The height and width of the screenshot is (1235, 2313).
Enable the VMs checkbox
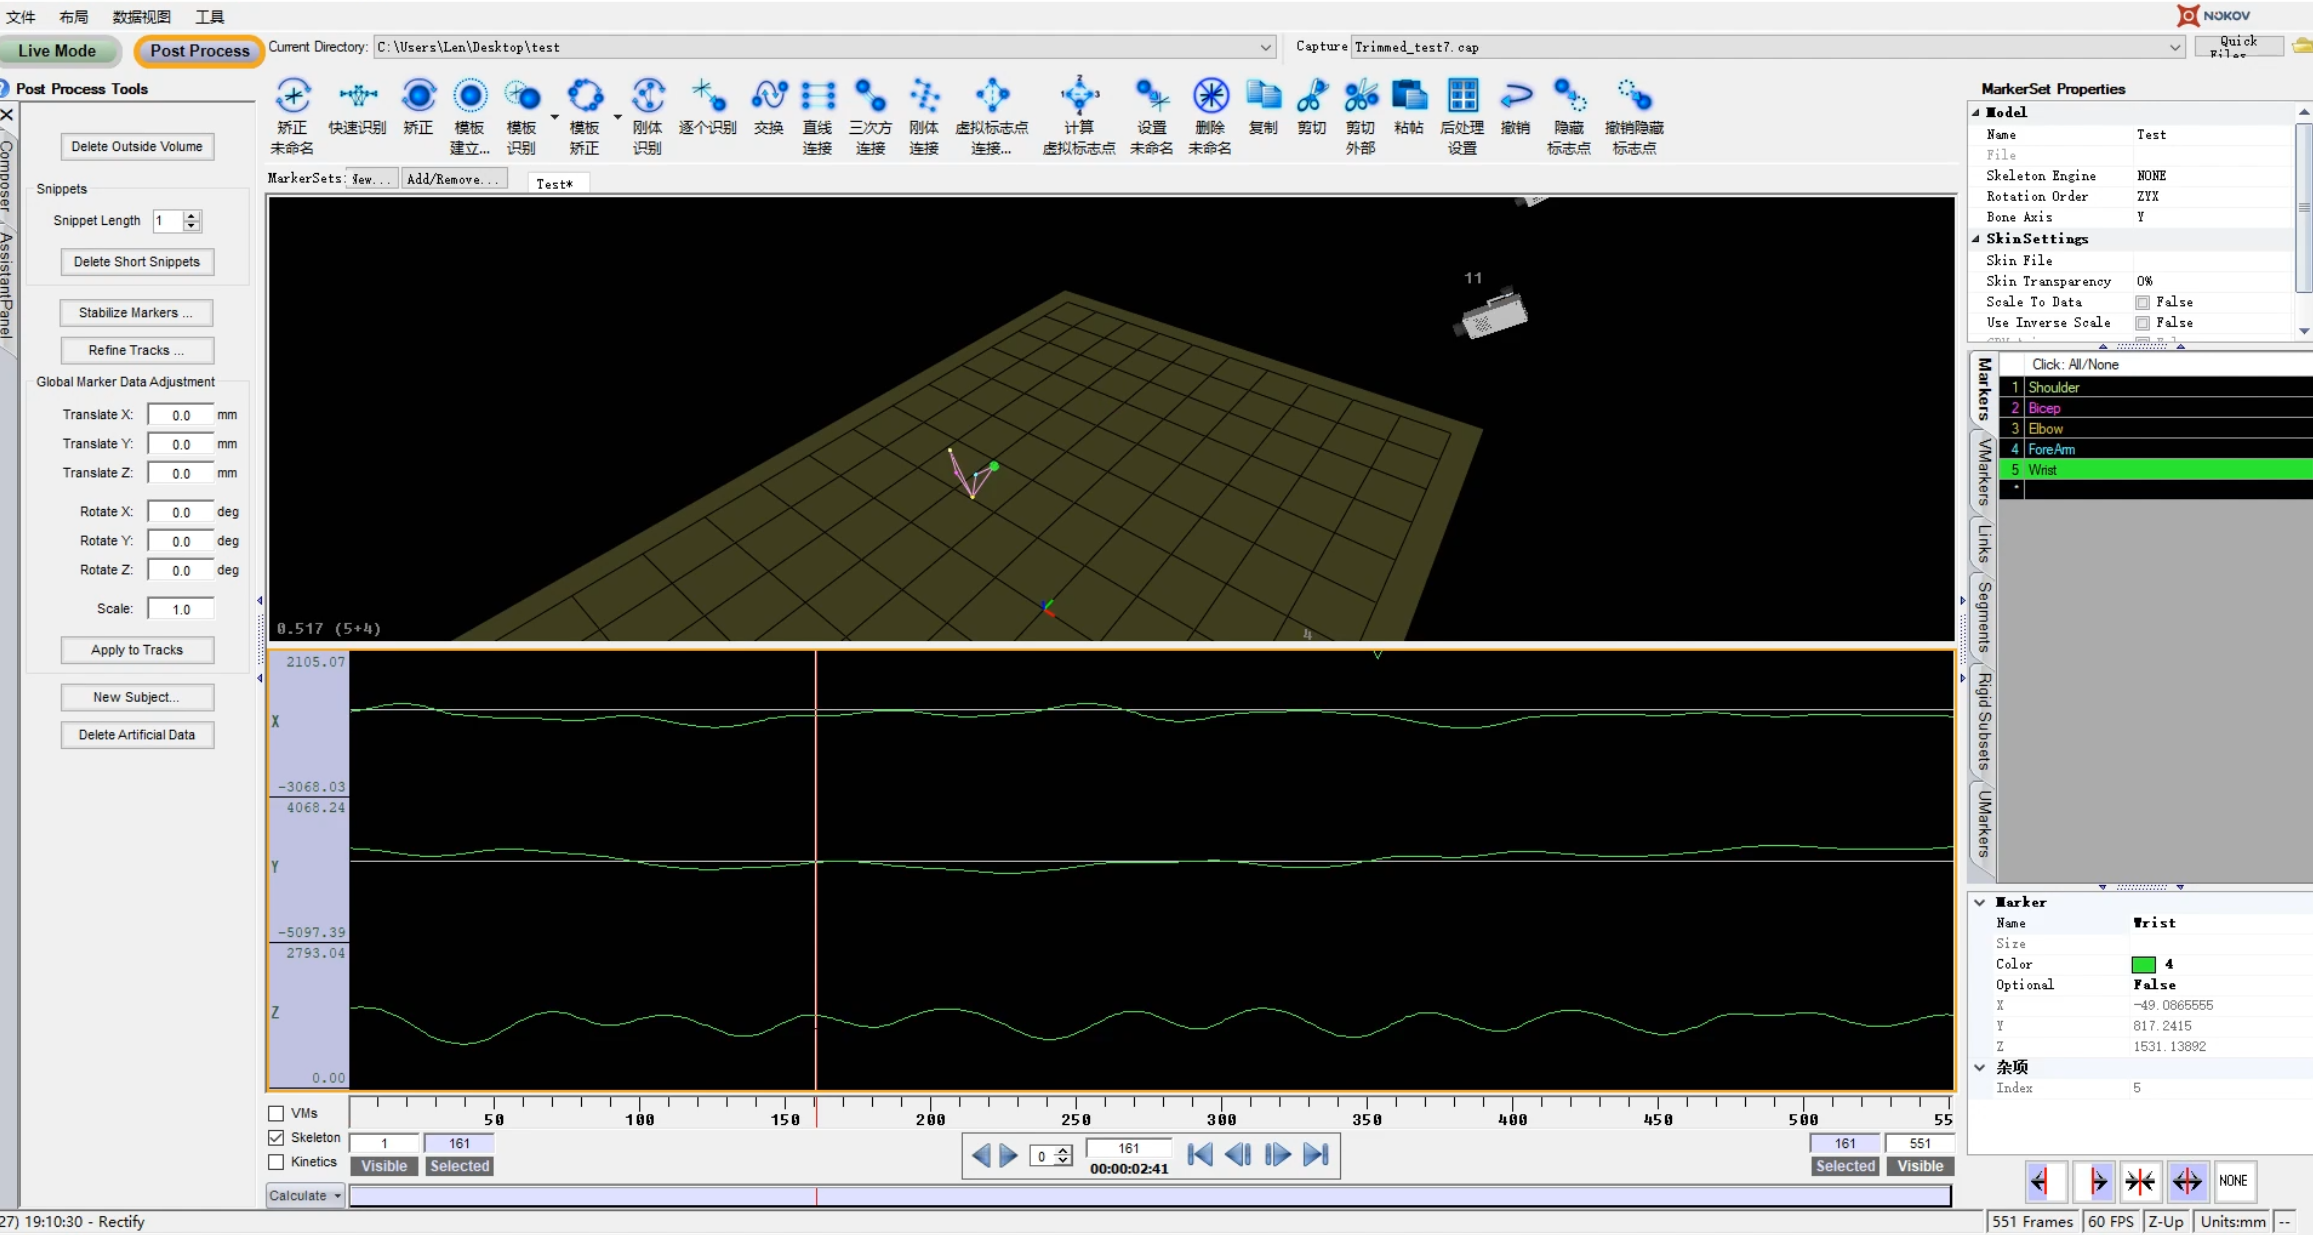(x=277, y=1113)
